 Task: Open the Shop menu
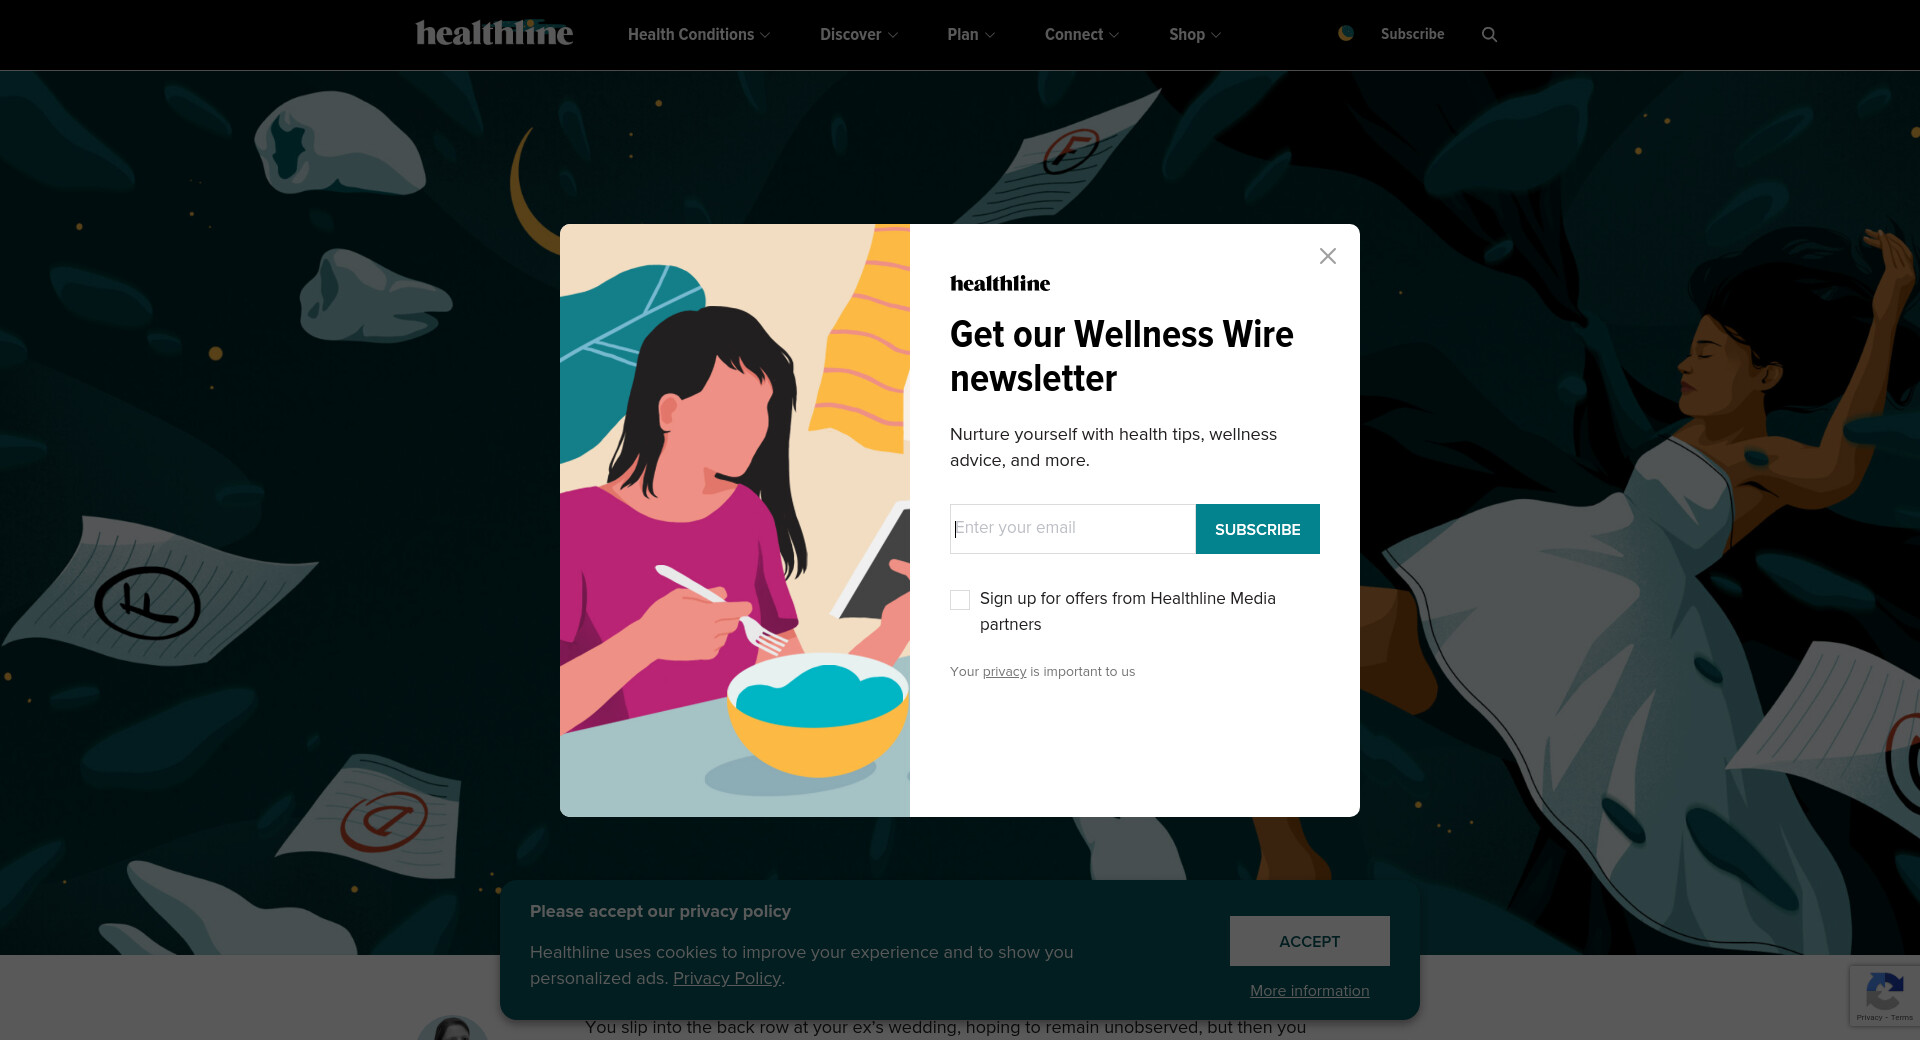pyautogui.click(x=1195, y=34)
